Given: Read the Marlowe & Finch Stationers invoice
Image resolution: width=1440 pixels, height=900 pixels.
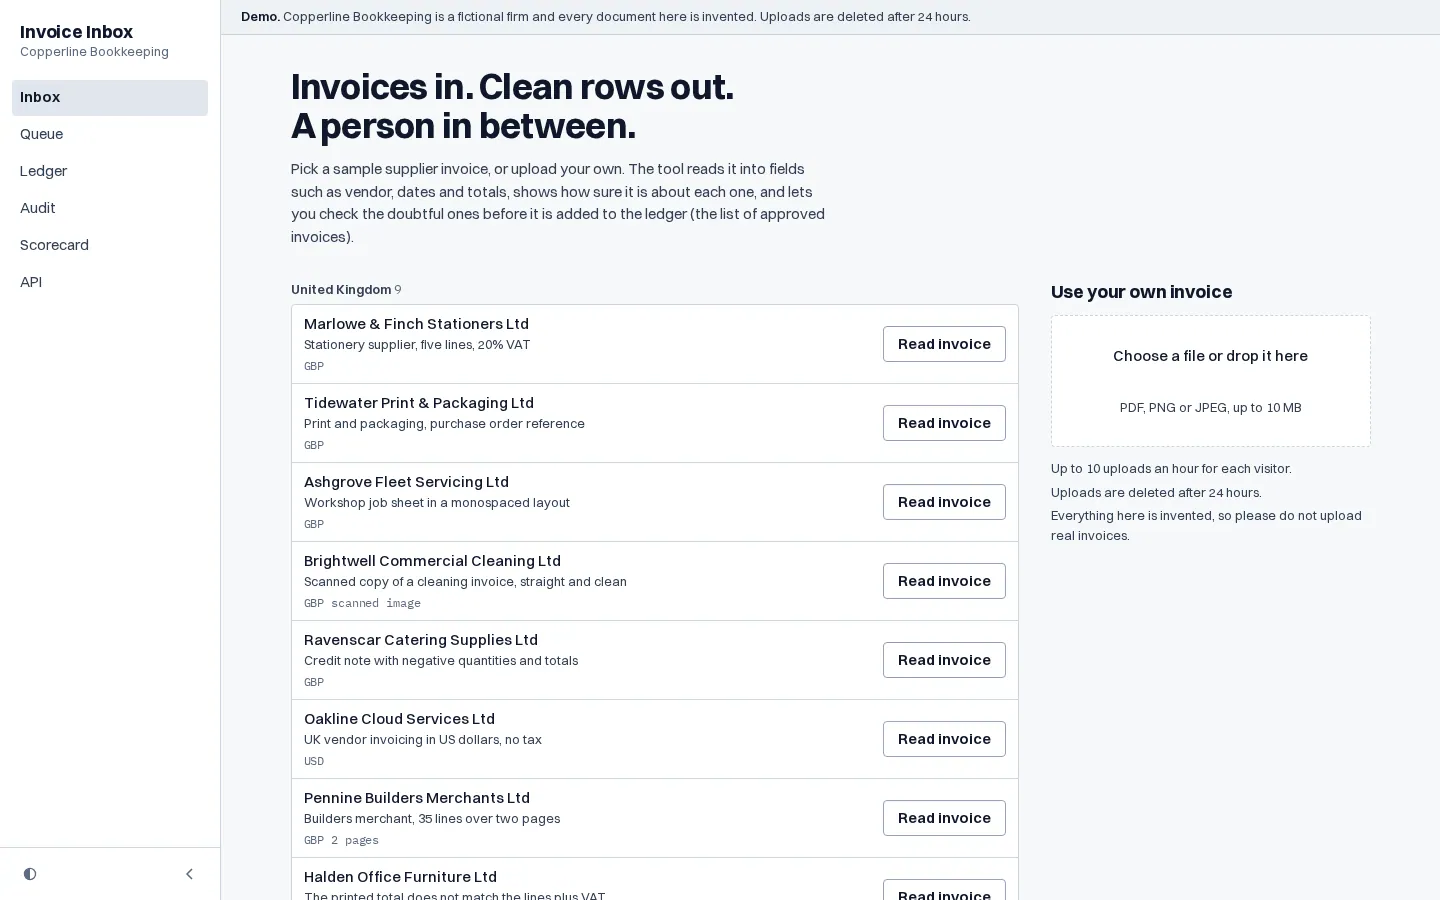Looking at the screenshot, I should 944,344.
